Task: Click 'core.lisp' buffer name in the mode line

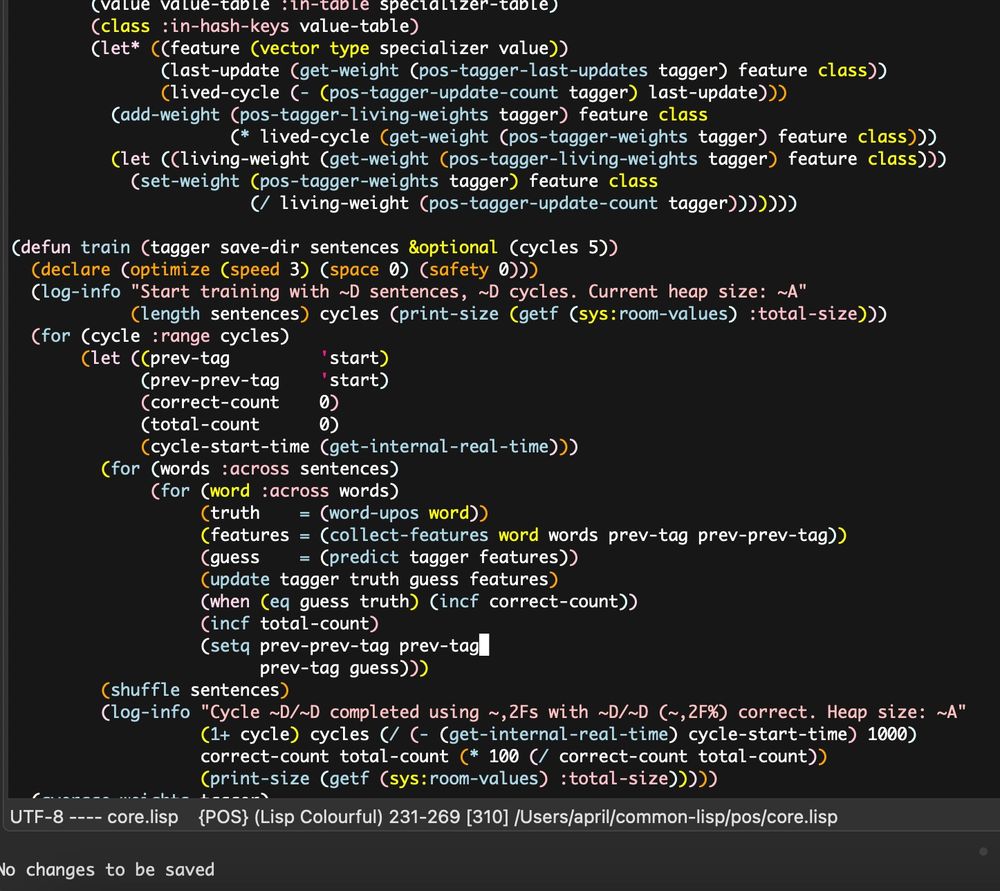Action: (143, 817)
